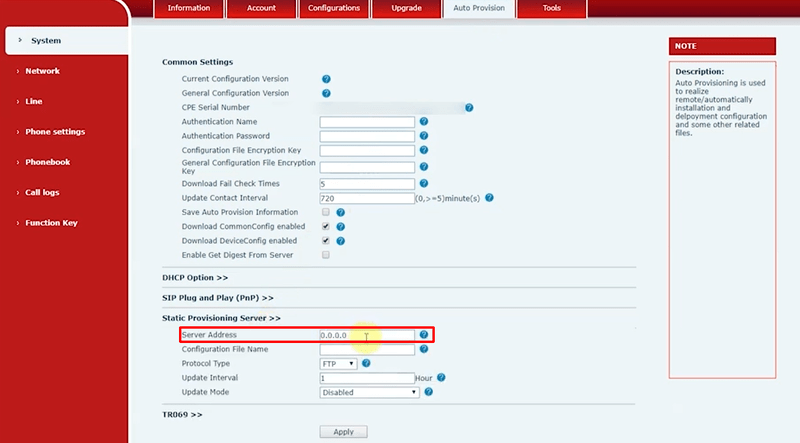Toggle Enable Get Digest From Server checkbox

[x=326, y=256]
